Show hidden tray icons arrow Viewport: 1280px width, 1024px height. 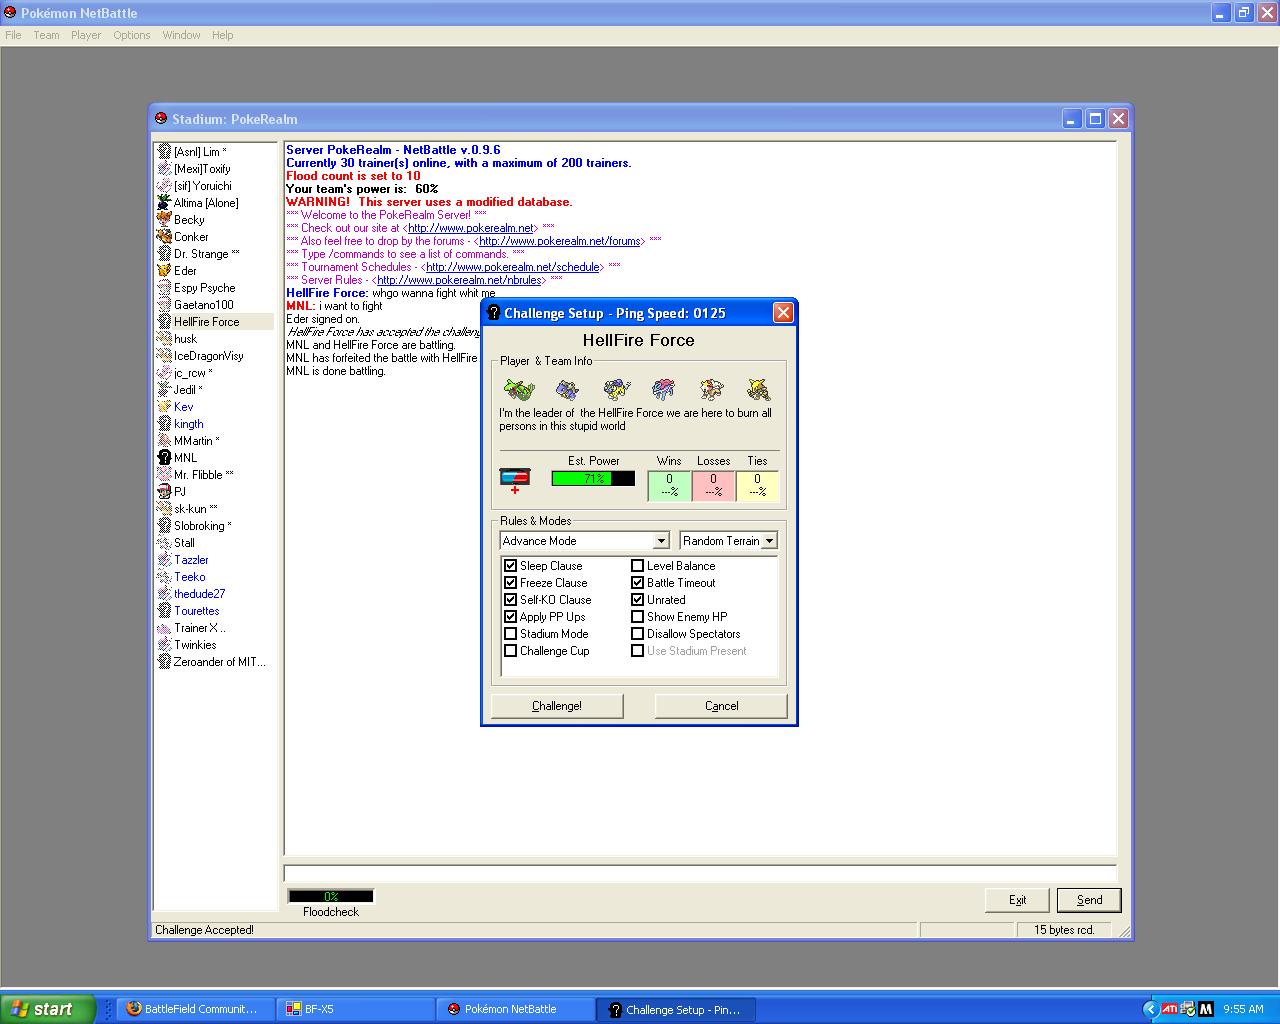tap(1150, 1009)
